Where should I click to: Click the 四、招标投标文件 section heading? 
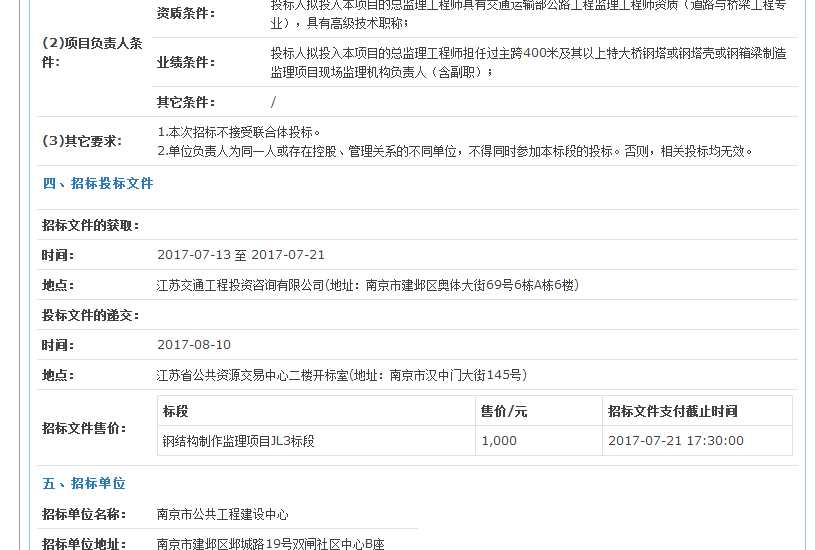(x=98, y=183)
